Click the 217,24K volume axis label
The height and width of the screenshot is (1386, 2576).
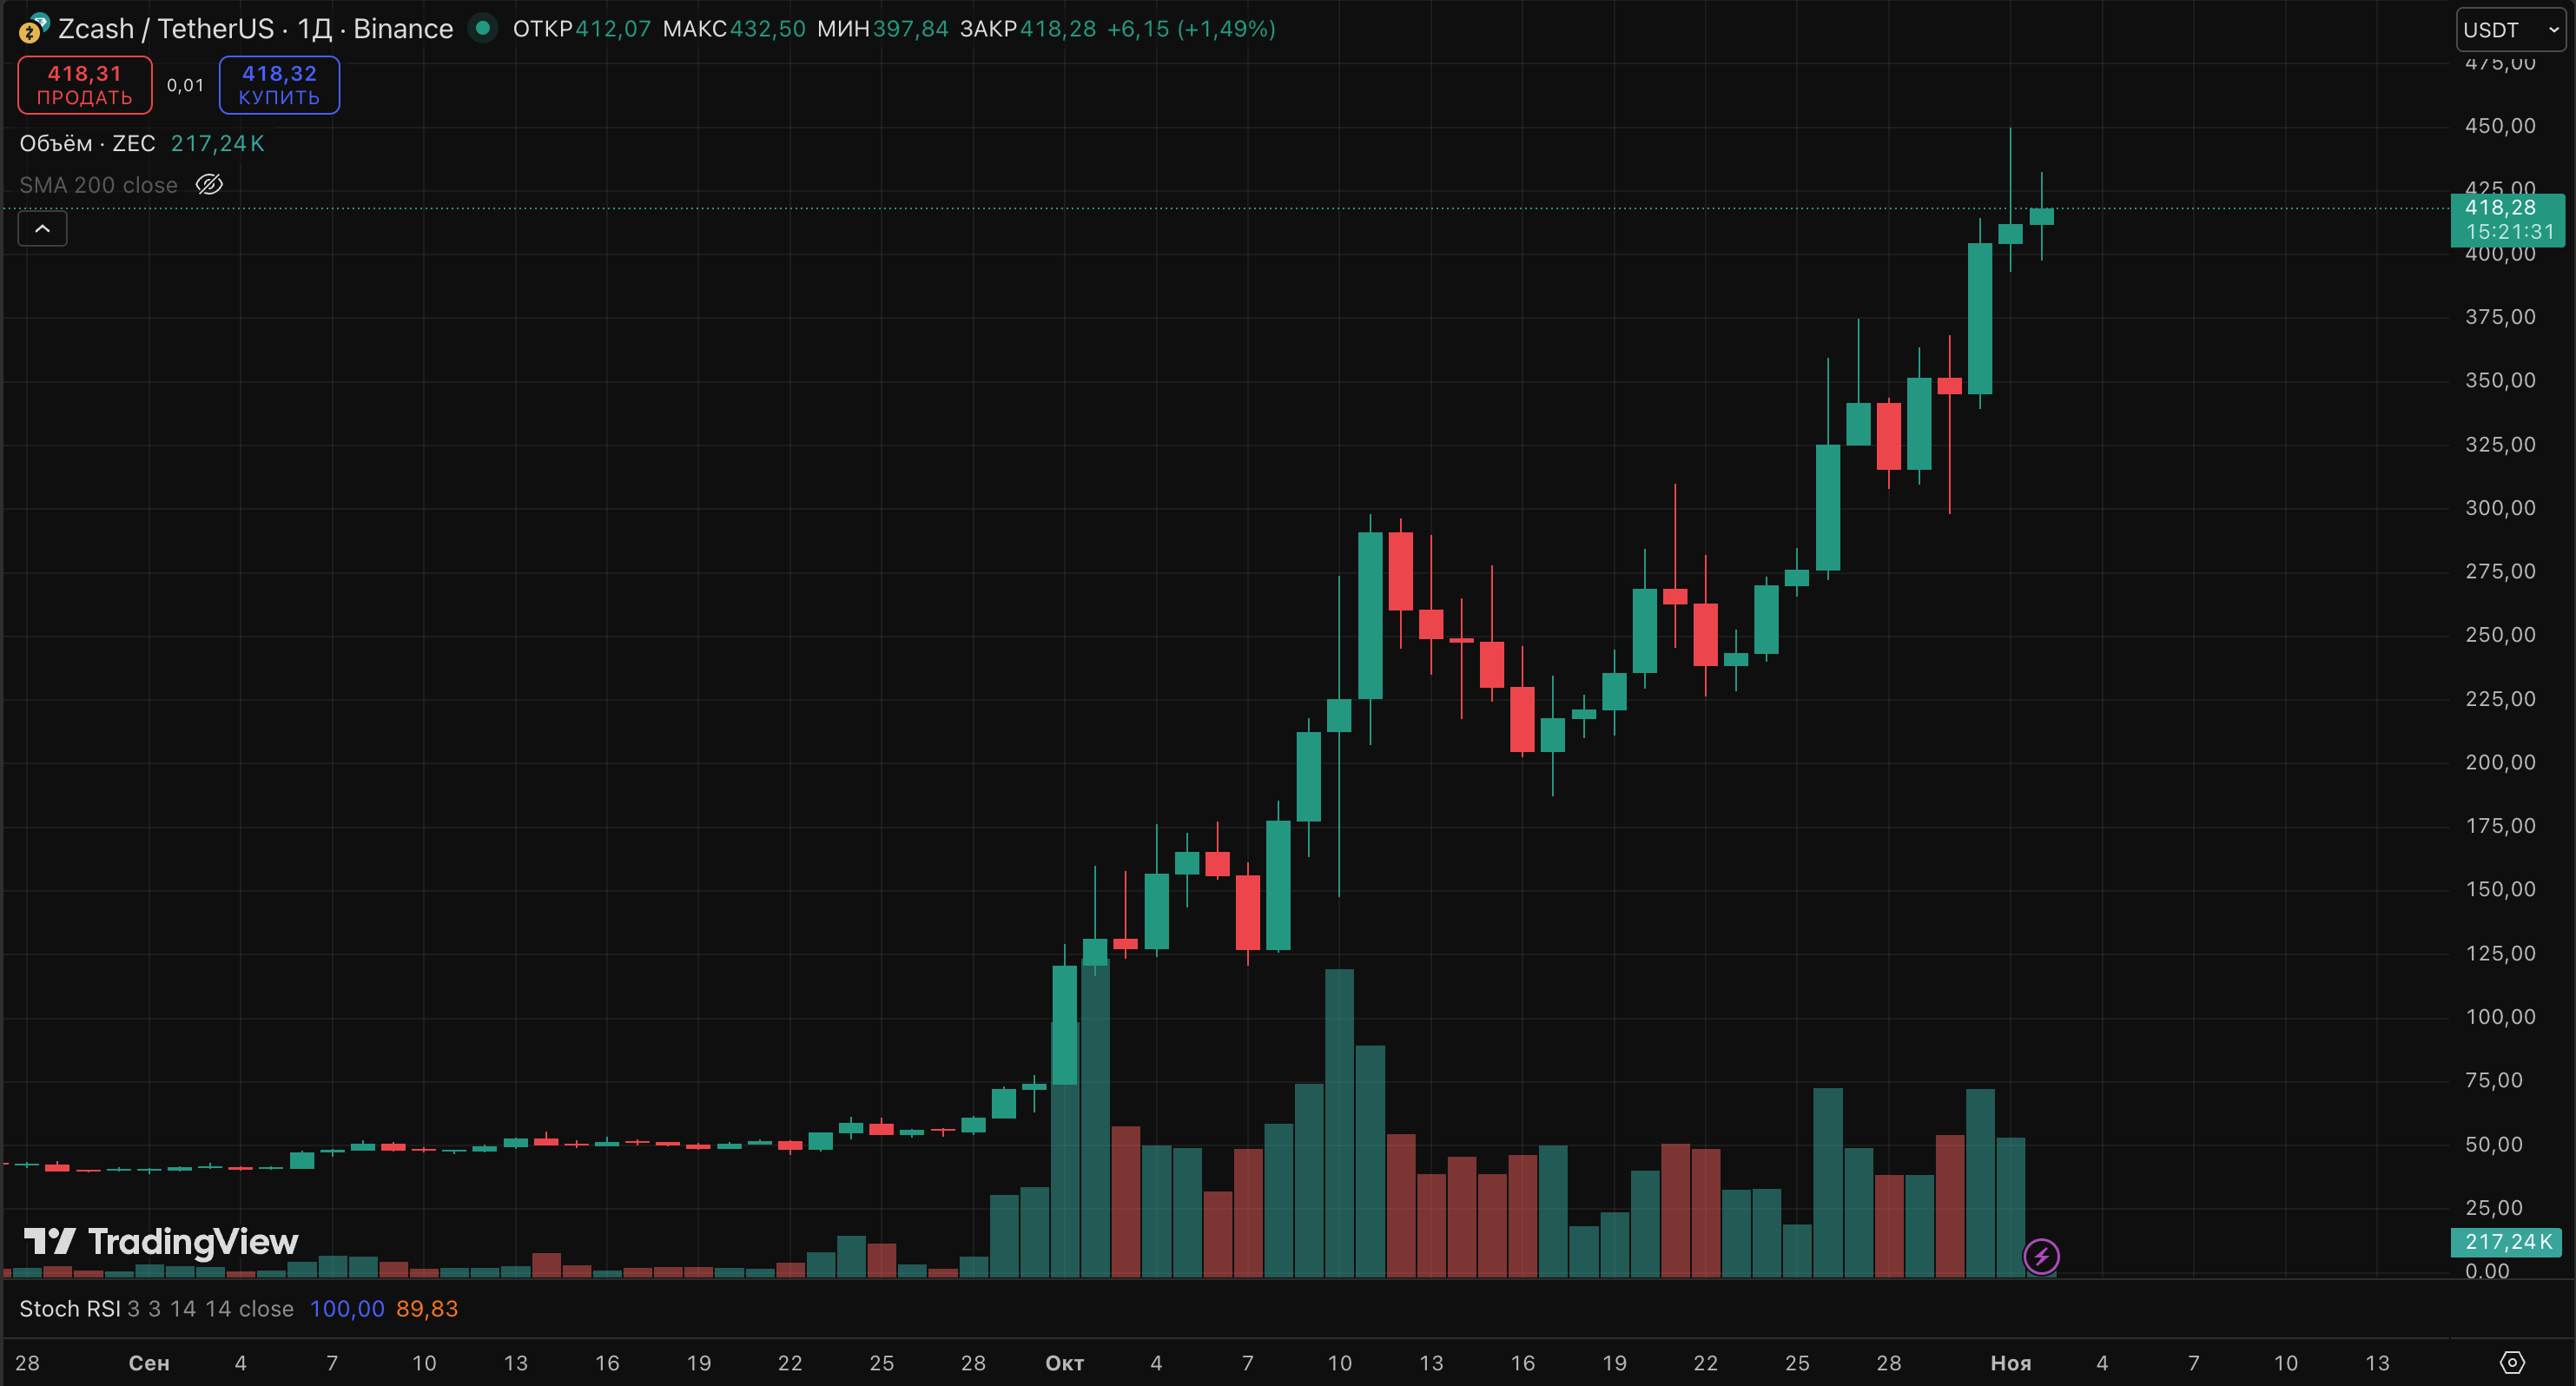2507,1241
